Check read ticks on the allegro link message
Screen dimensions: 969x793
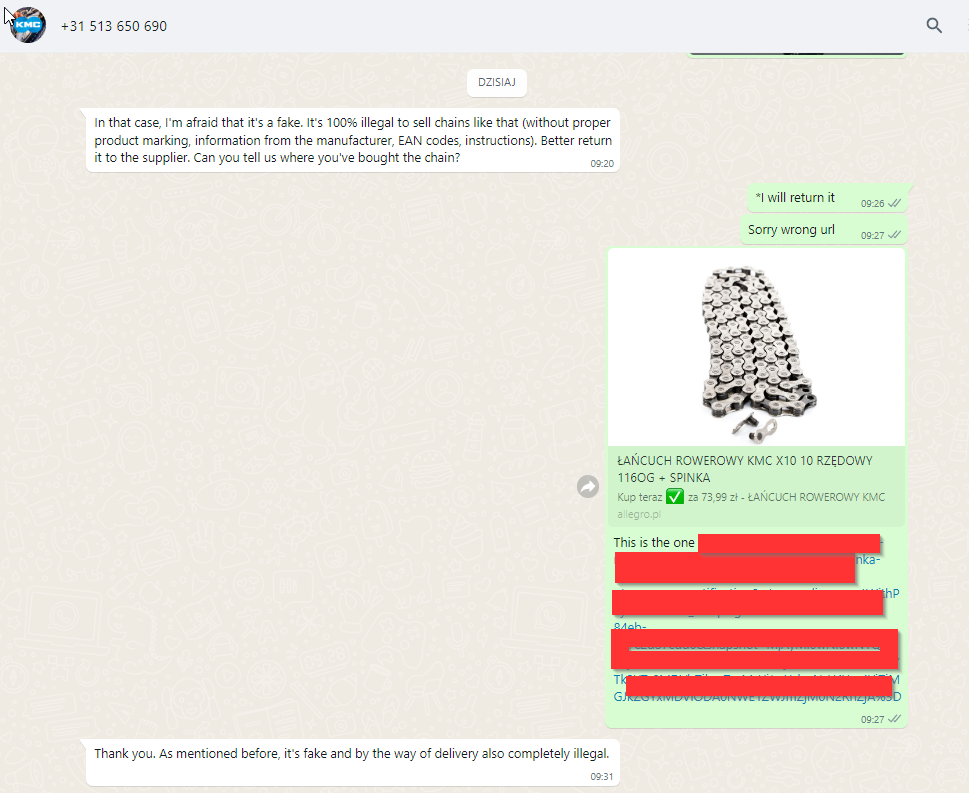pyautogui.click(x=894, y=719)
